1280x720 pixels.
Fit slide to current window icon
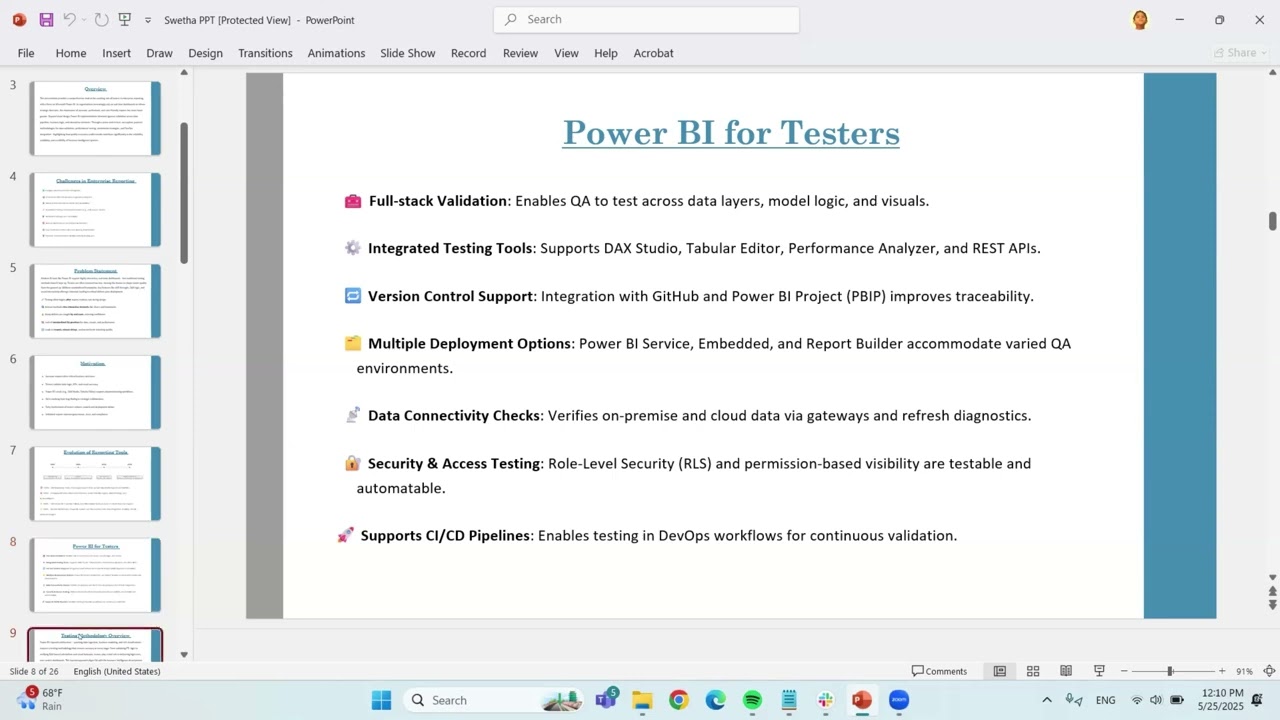1269,671
